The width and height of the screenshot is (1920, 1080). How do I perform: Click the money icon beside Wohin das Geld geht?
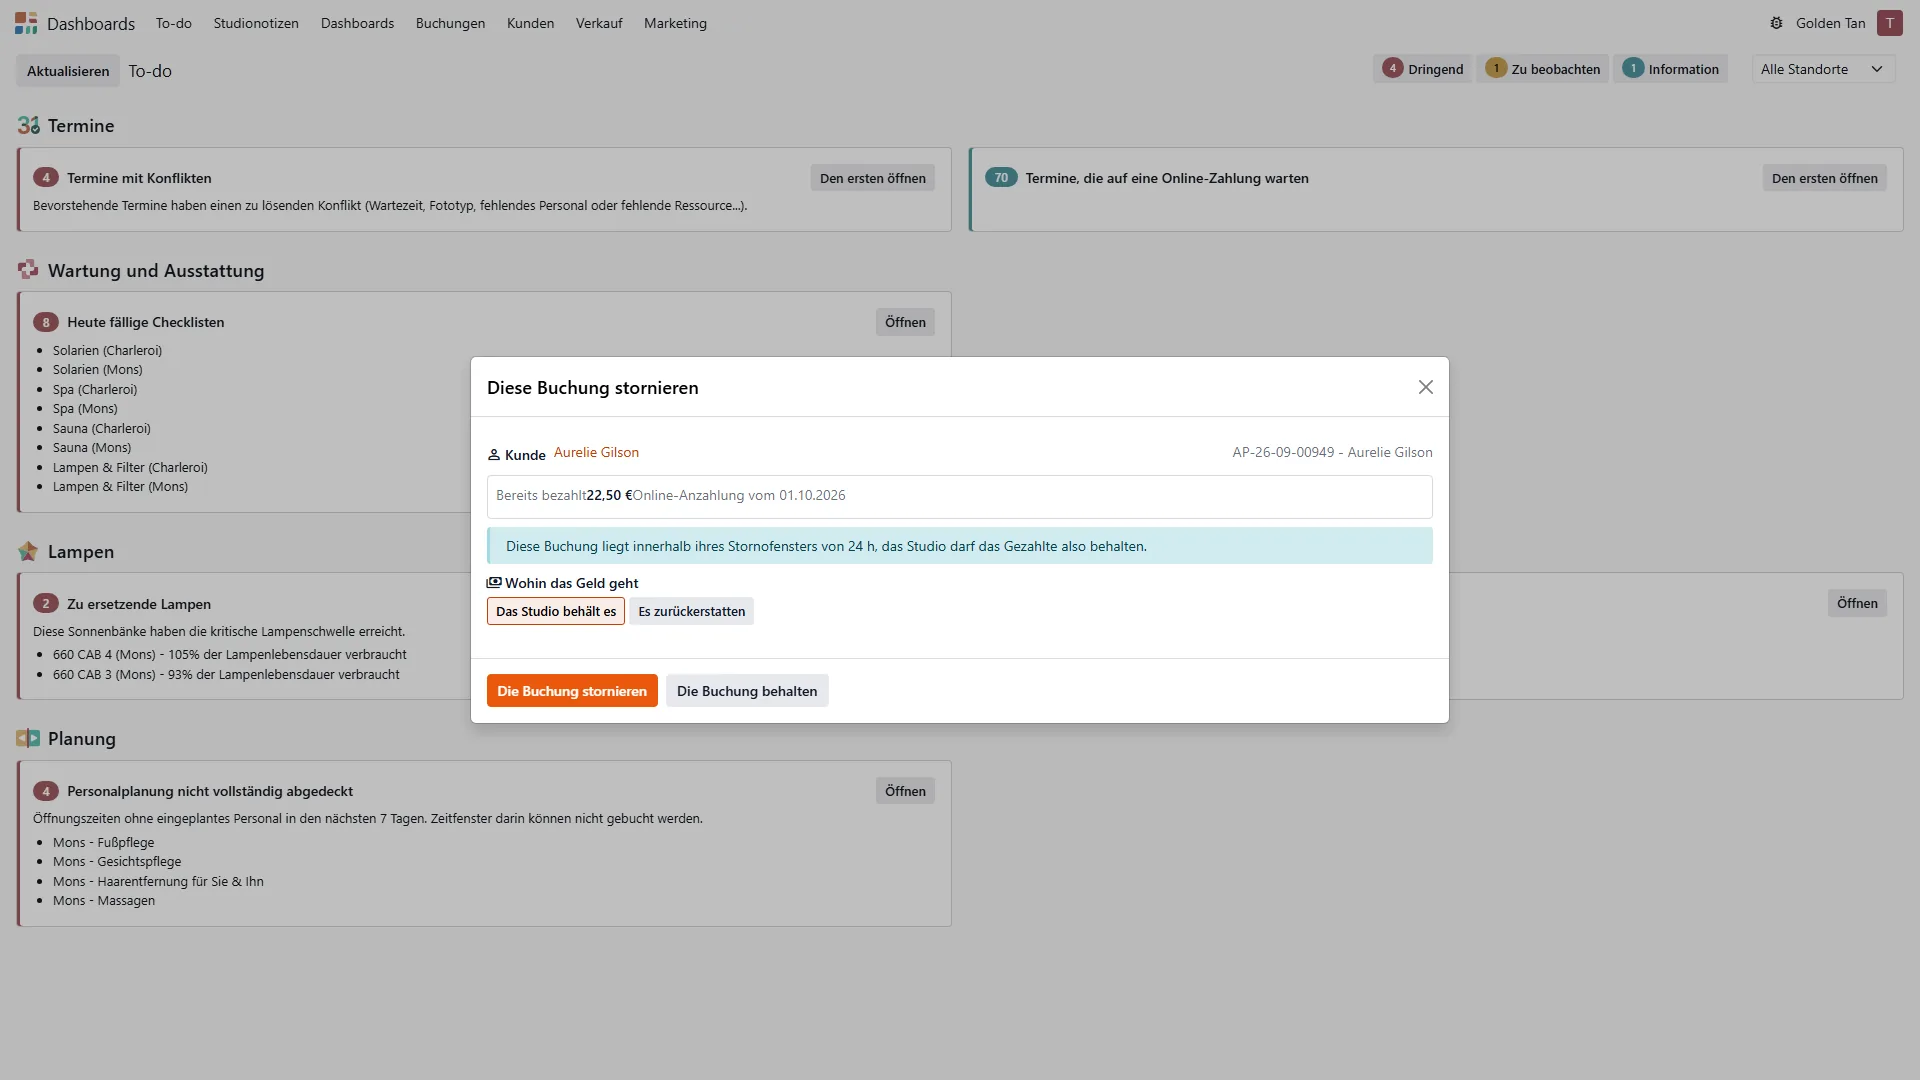(494, 582)
